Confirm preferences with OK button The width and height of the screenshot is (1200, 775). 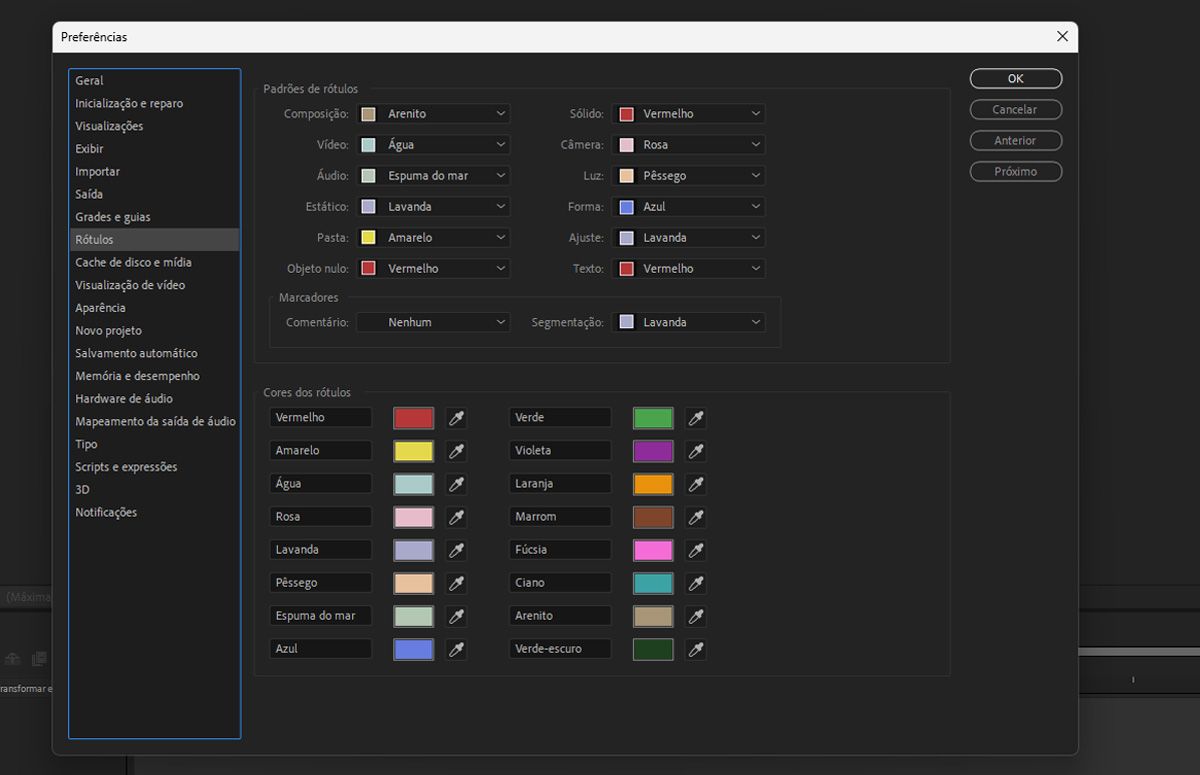(1016, 79)
